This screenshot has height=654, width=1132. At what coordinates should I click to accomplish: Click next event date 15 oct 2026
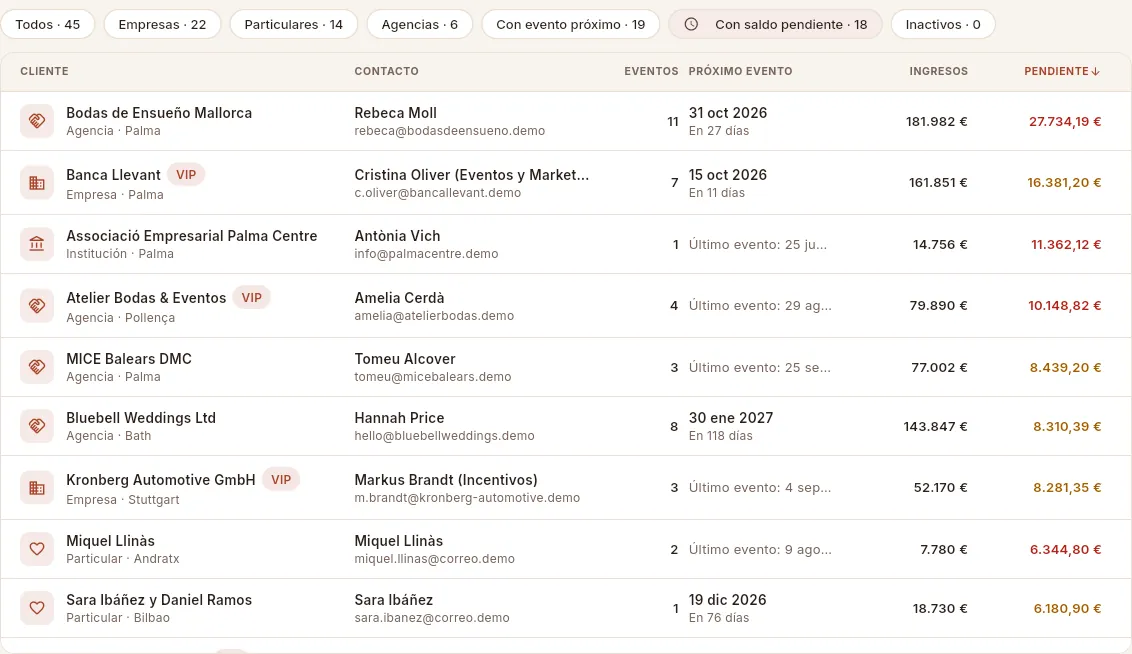tap(728, 175)
